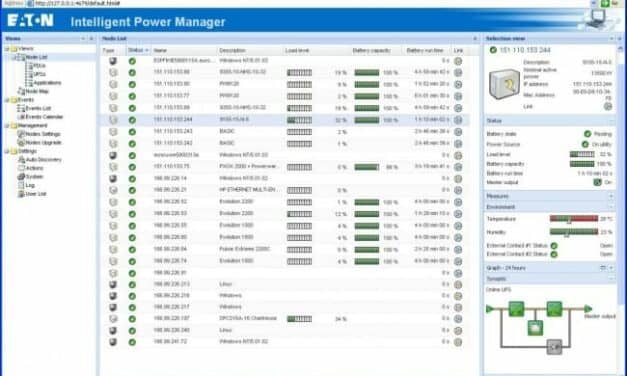Sort by the Name column header
The width and height of the screenshot is (627, 376).
click(x=160, y=50)
